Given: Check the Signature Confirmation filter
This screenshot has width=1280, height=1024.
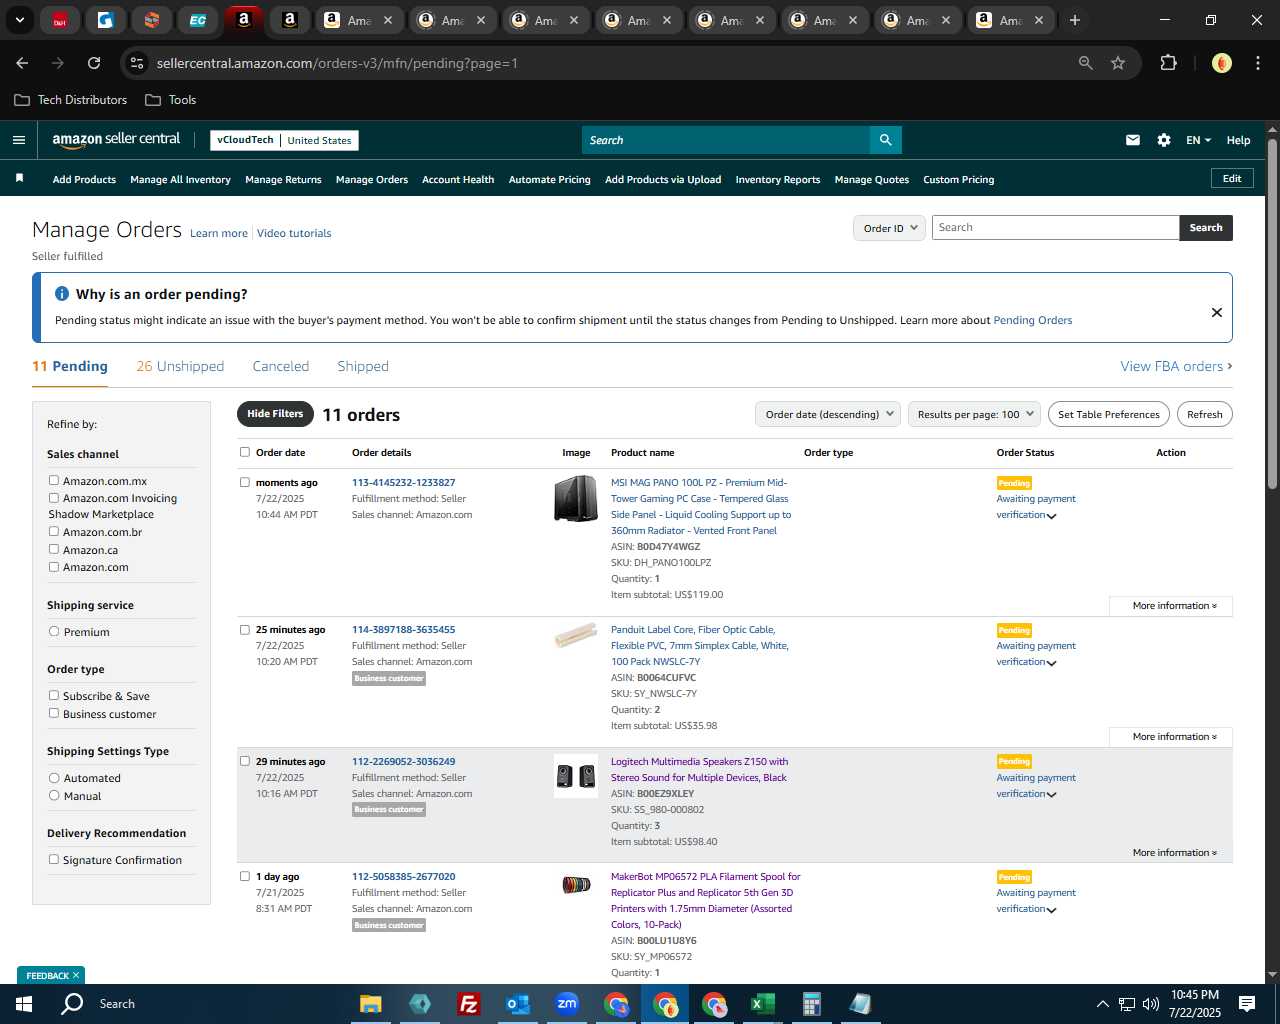Looking at the screenshot, I should click(x=54, y=859).
